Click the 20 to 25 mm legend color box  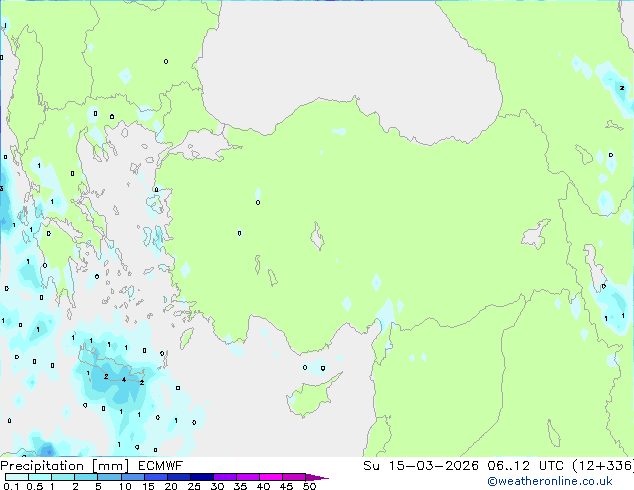pos(178,477)
